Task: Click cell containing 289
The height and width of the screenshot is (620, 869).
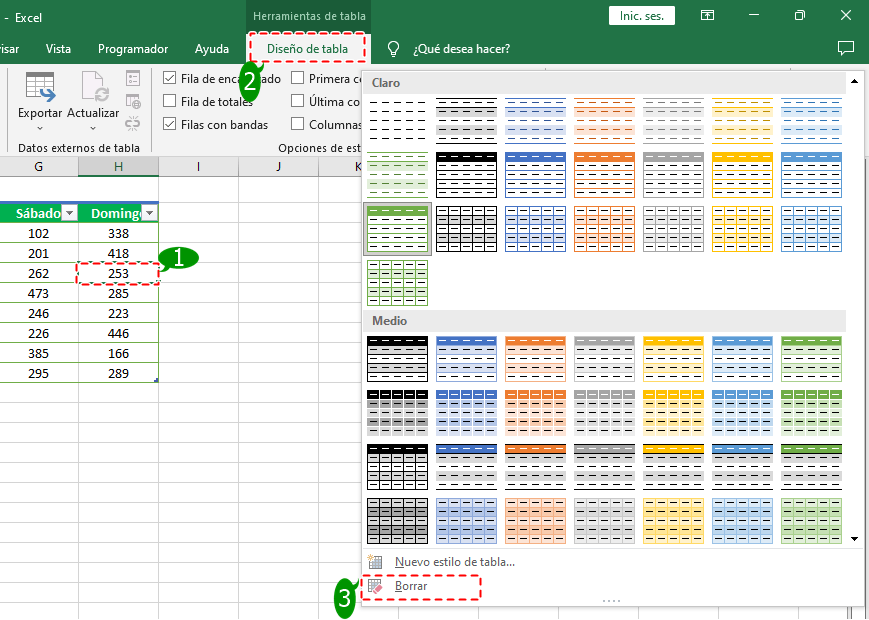Action: (x=119, y=373)
